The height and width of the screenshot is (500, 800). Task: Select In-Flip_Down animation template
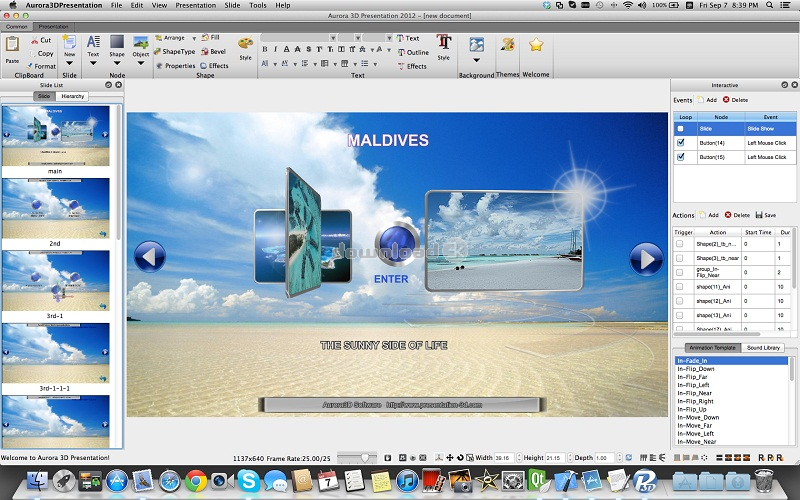695,369
